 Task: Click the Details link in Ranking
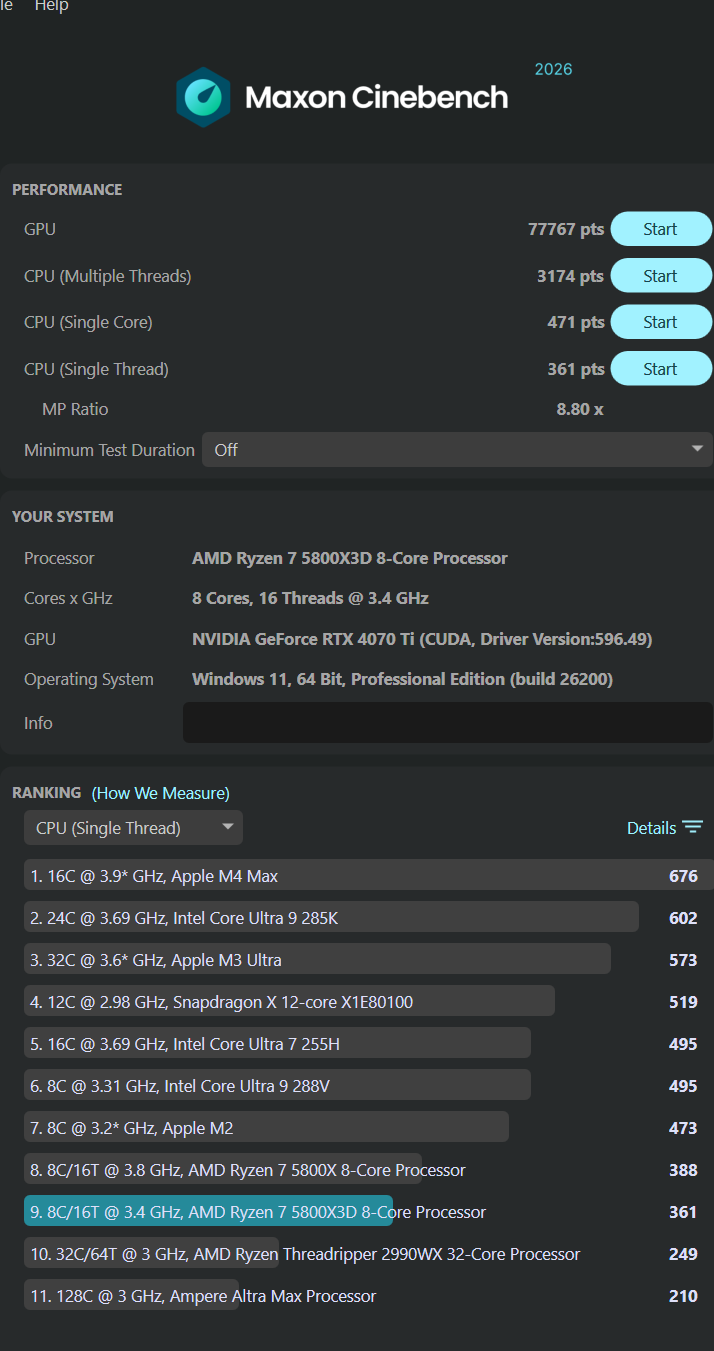[651, 828]
